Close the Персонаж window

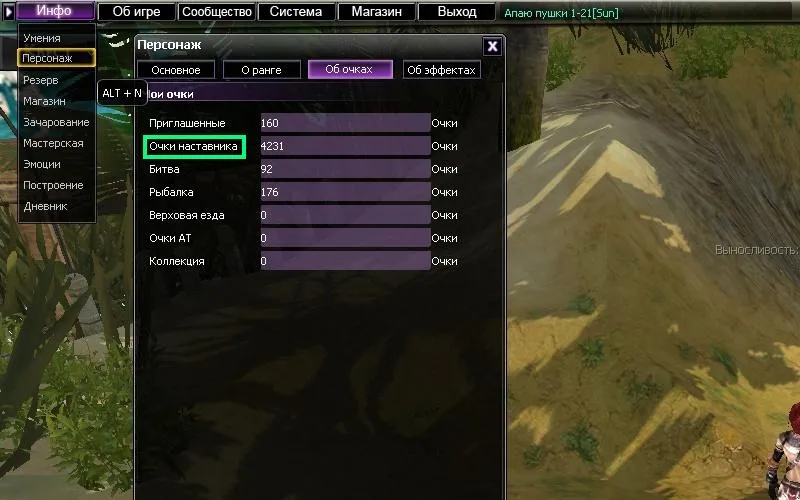tap(492, 46)
